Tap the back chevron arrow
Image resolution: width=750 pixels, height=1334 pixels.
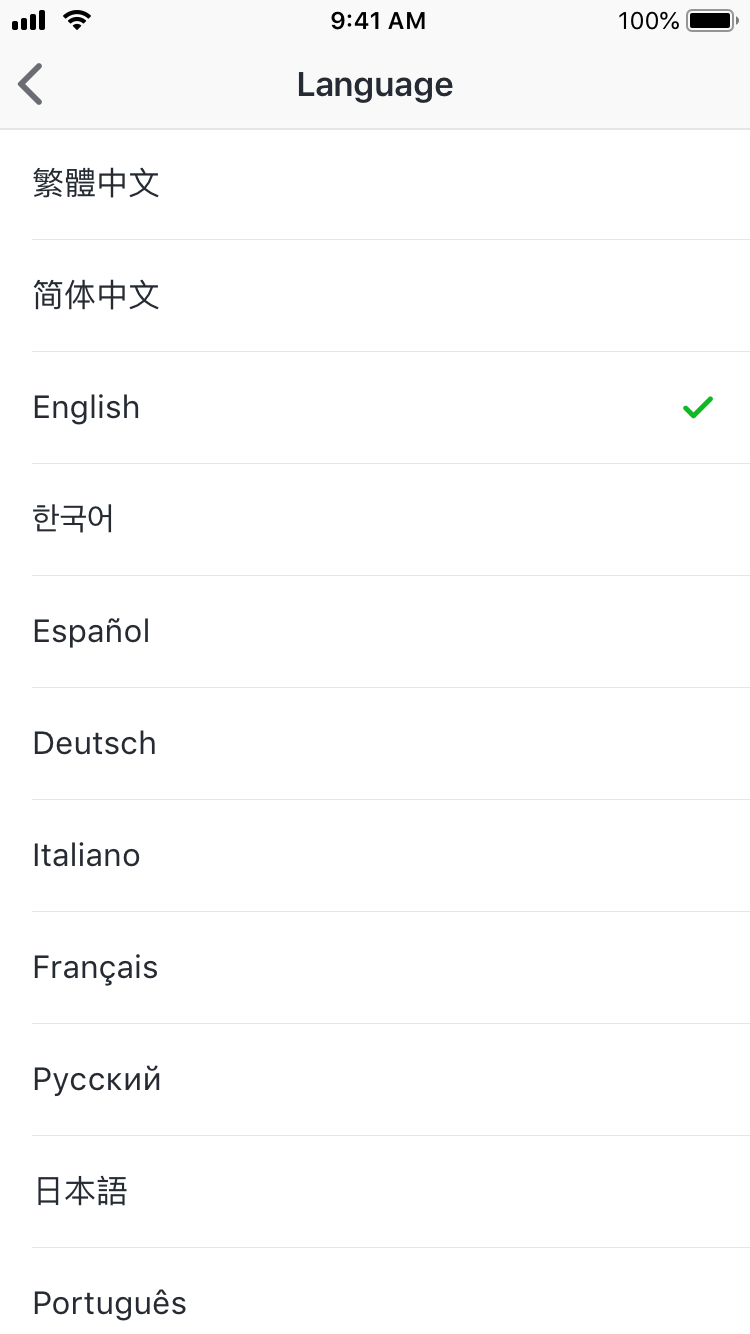click(x=31, y=85)
